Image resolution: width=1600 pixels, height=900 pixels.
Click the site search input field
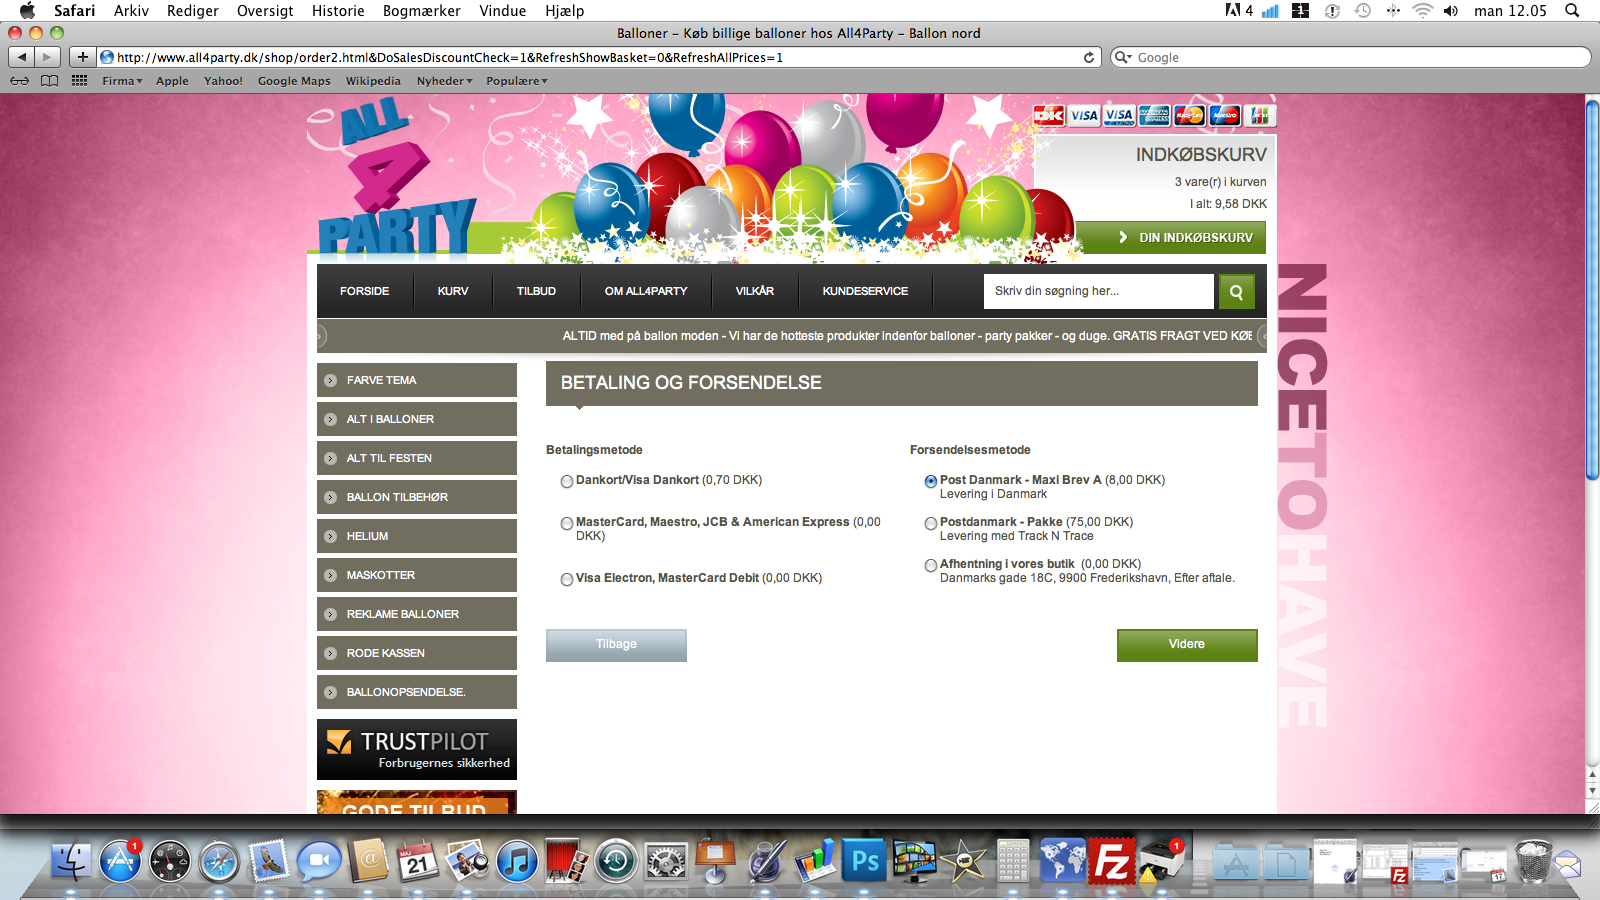(x=1098, y=291)
